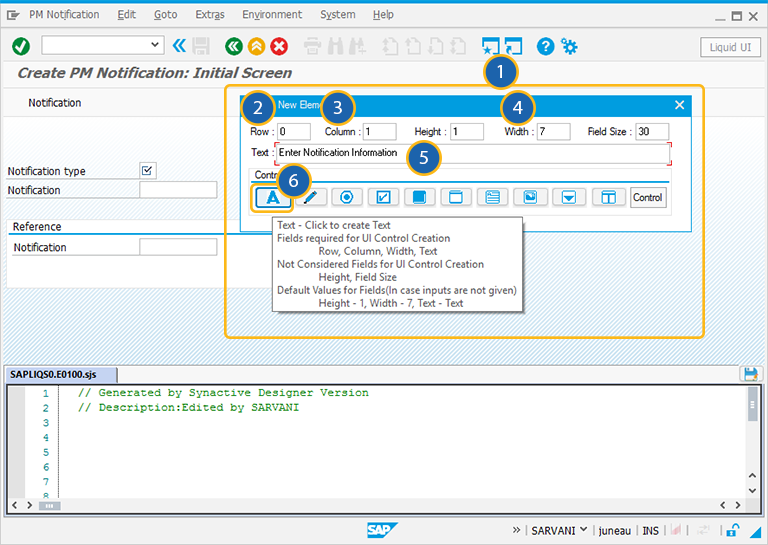Viewport: 768px width, 545px height.
Task: Click the Field Size input field
Action: tap(652, 131)
